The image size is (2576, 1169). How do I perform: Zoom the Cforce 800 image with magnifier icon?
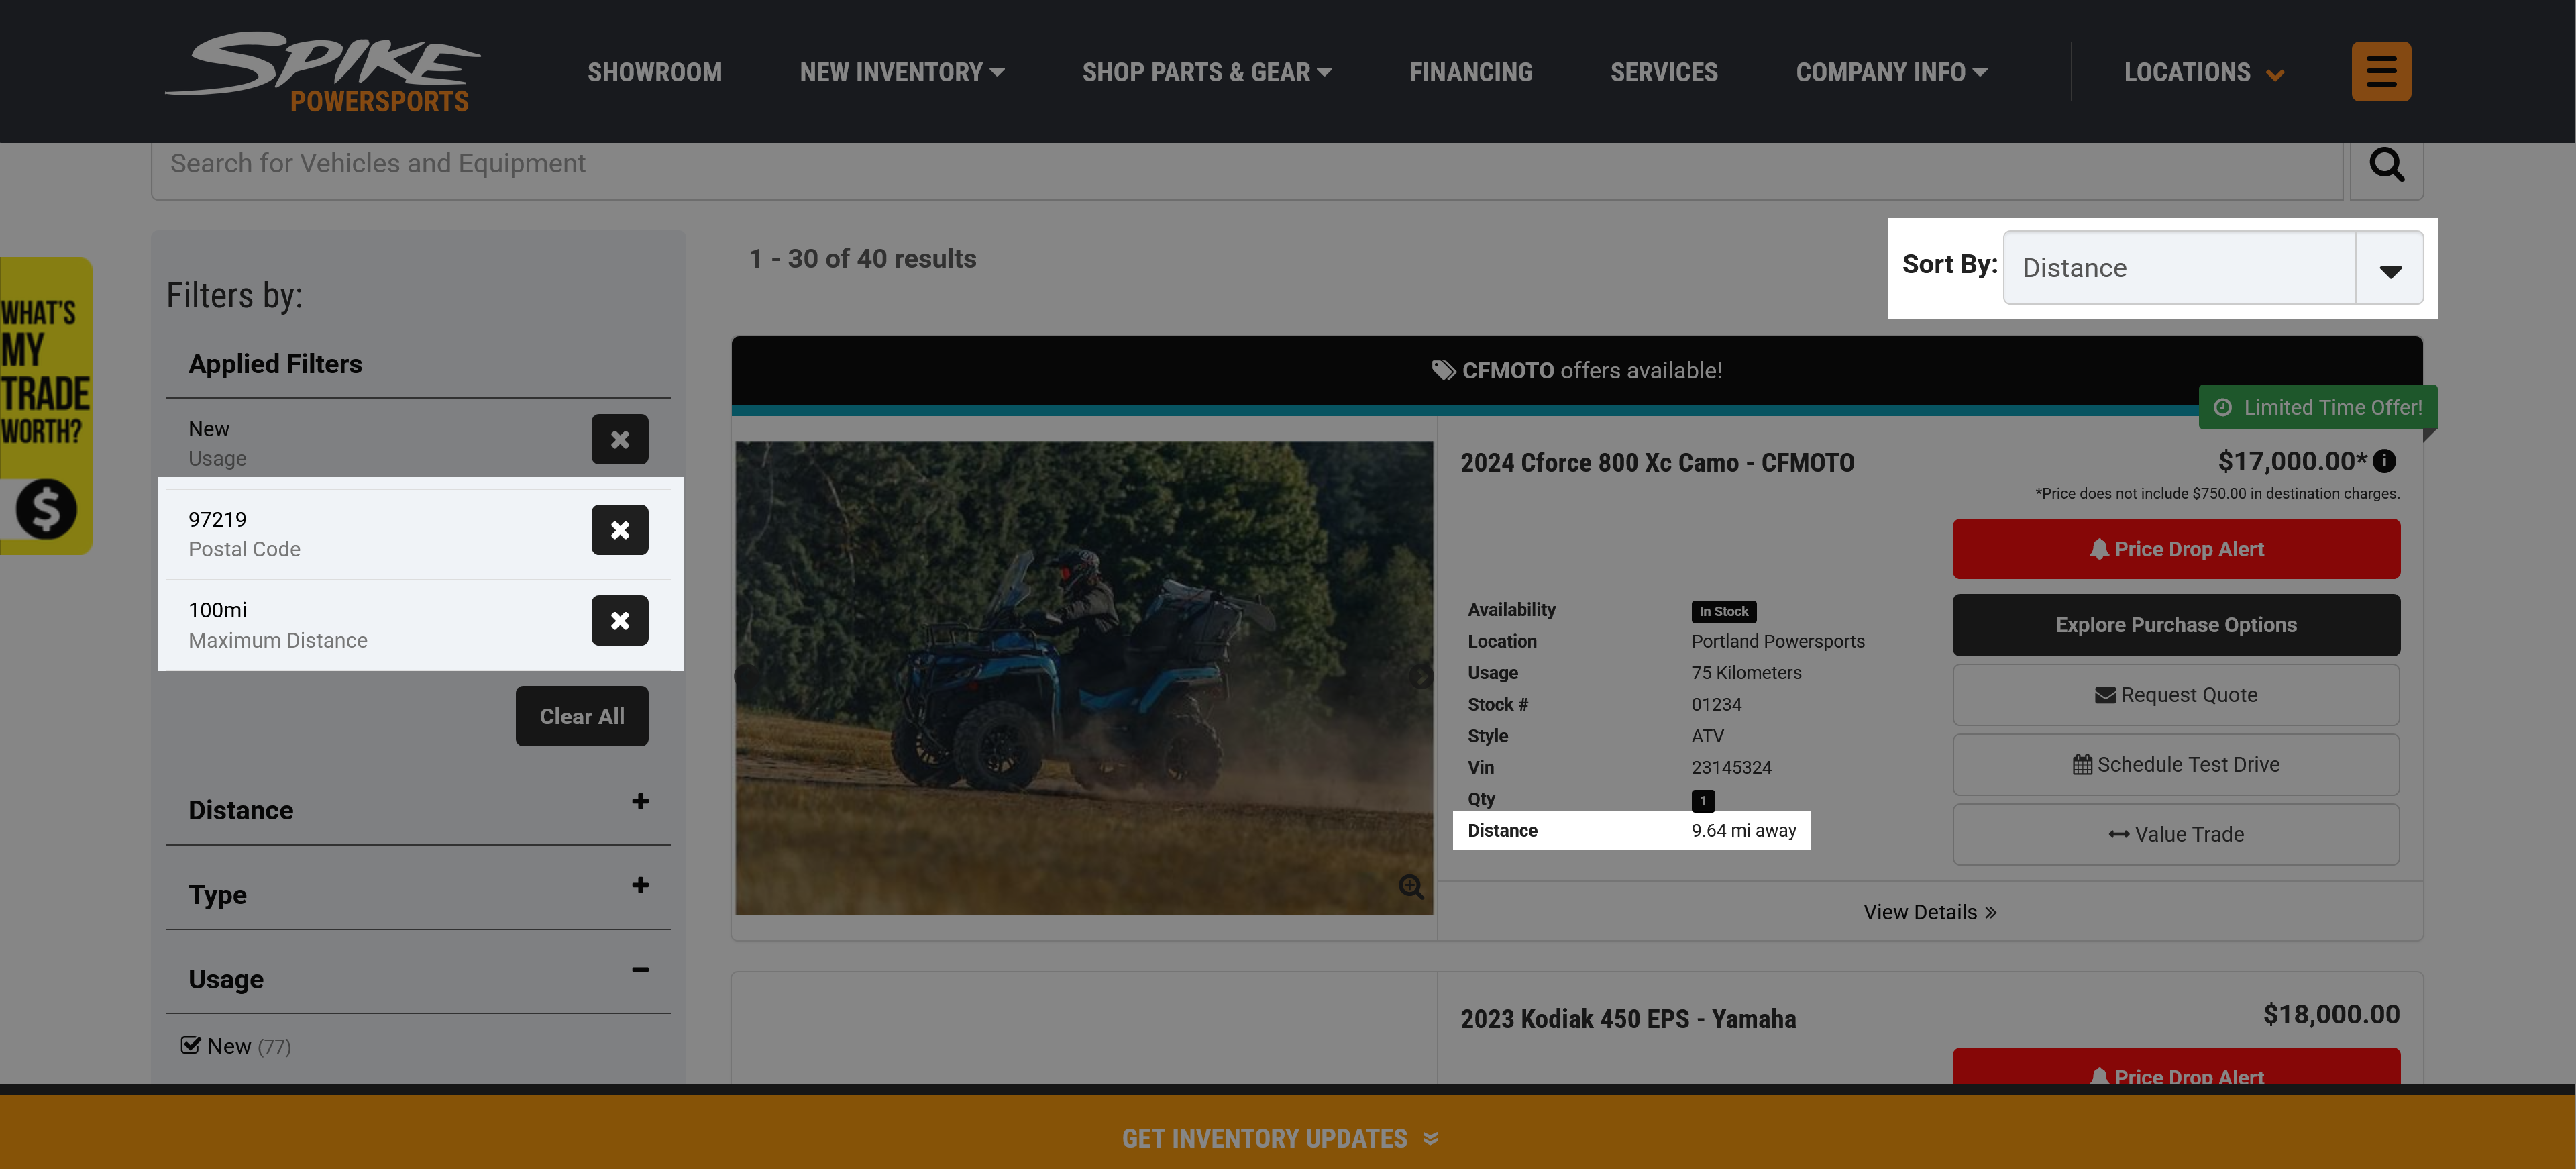pyautogui.click(x=1411, y=886)
